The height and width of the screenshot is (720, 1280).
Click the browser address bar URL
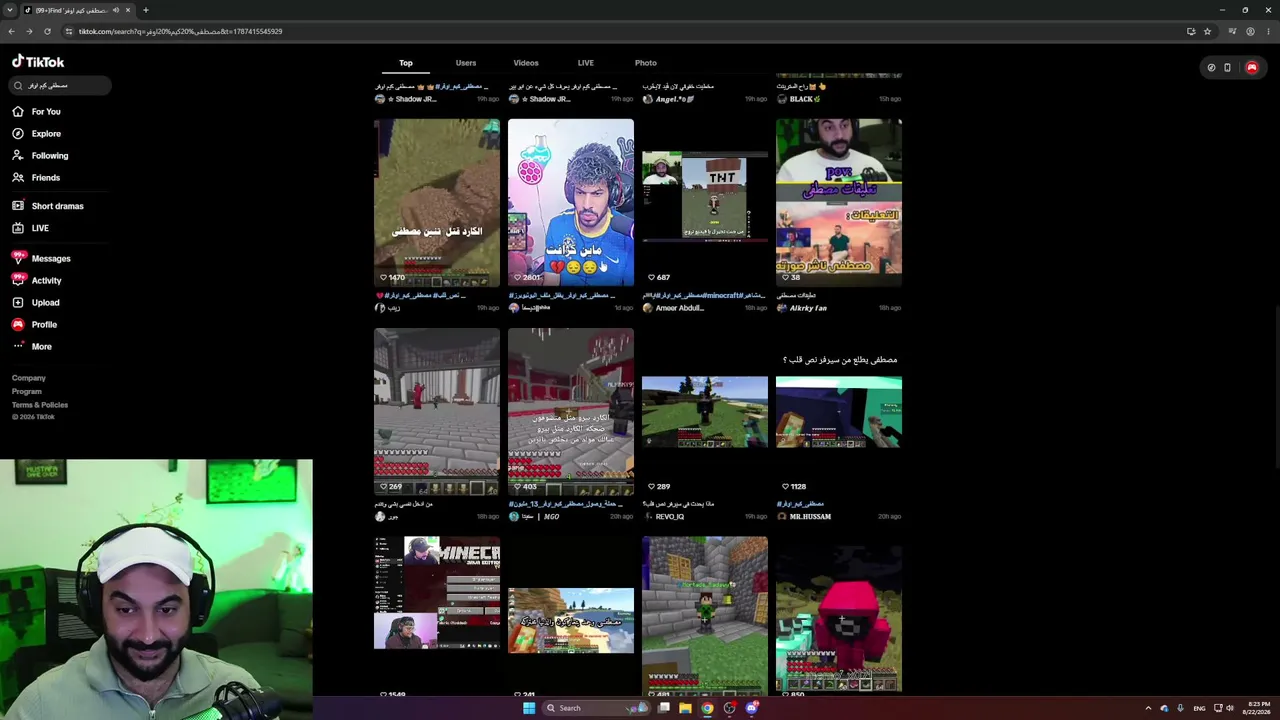point(180,31)
